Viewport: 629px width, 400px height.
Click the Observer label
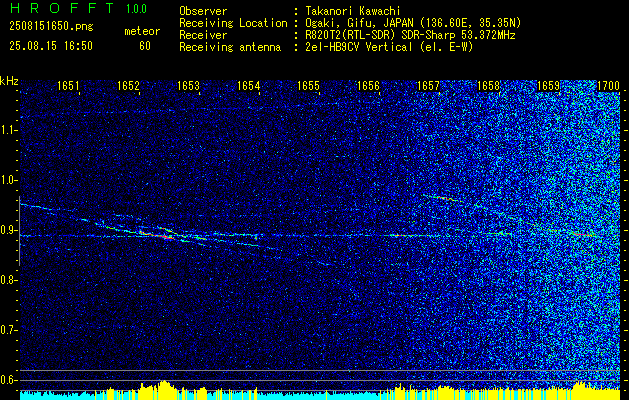click(203, 11)
